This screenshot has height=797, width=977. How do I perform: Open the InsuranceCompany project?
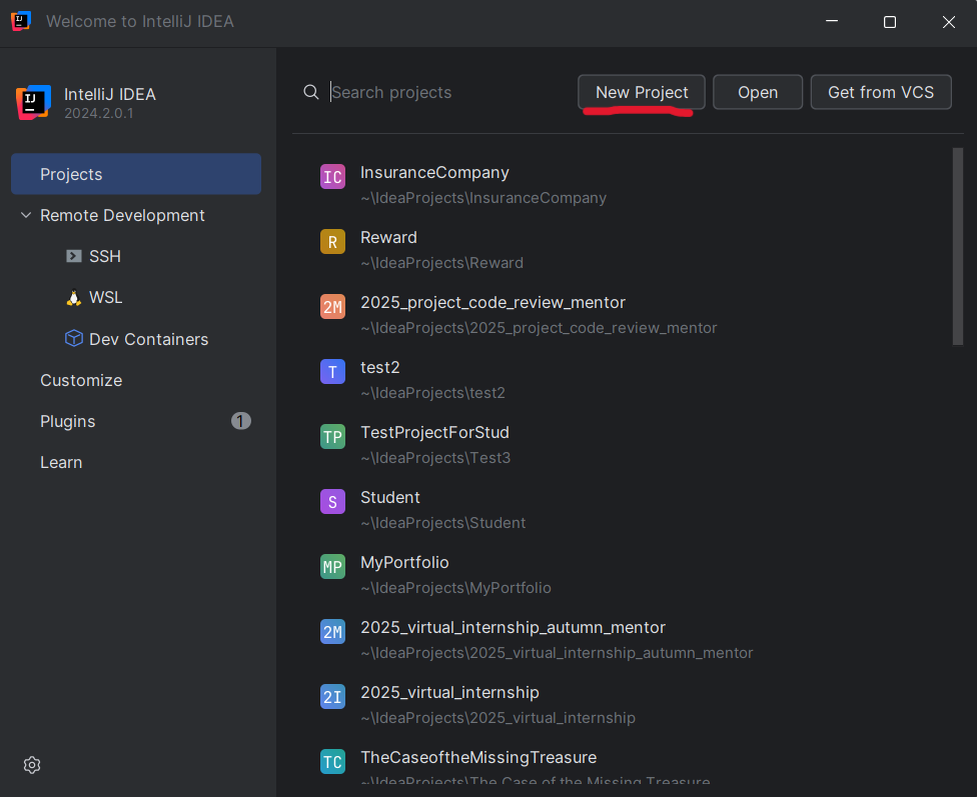tap(434, 173)
